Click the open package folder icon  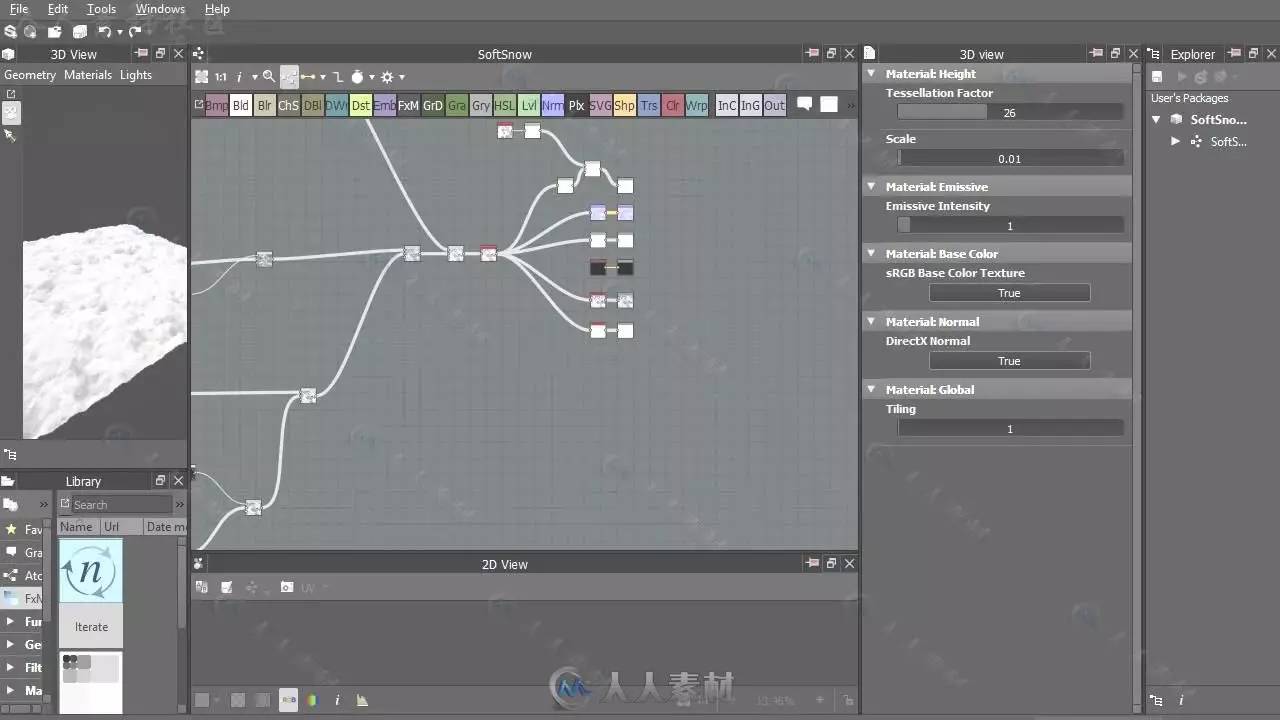pyautogui.click(x=55, y=32)
